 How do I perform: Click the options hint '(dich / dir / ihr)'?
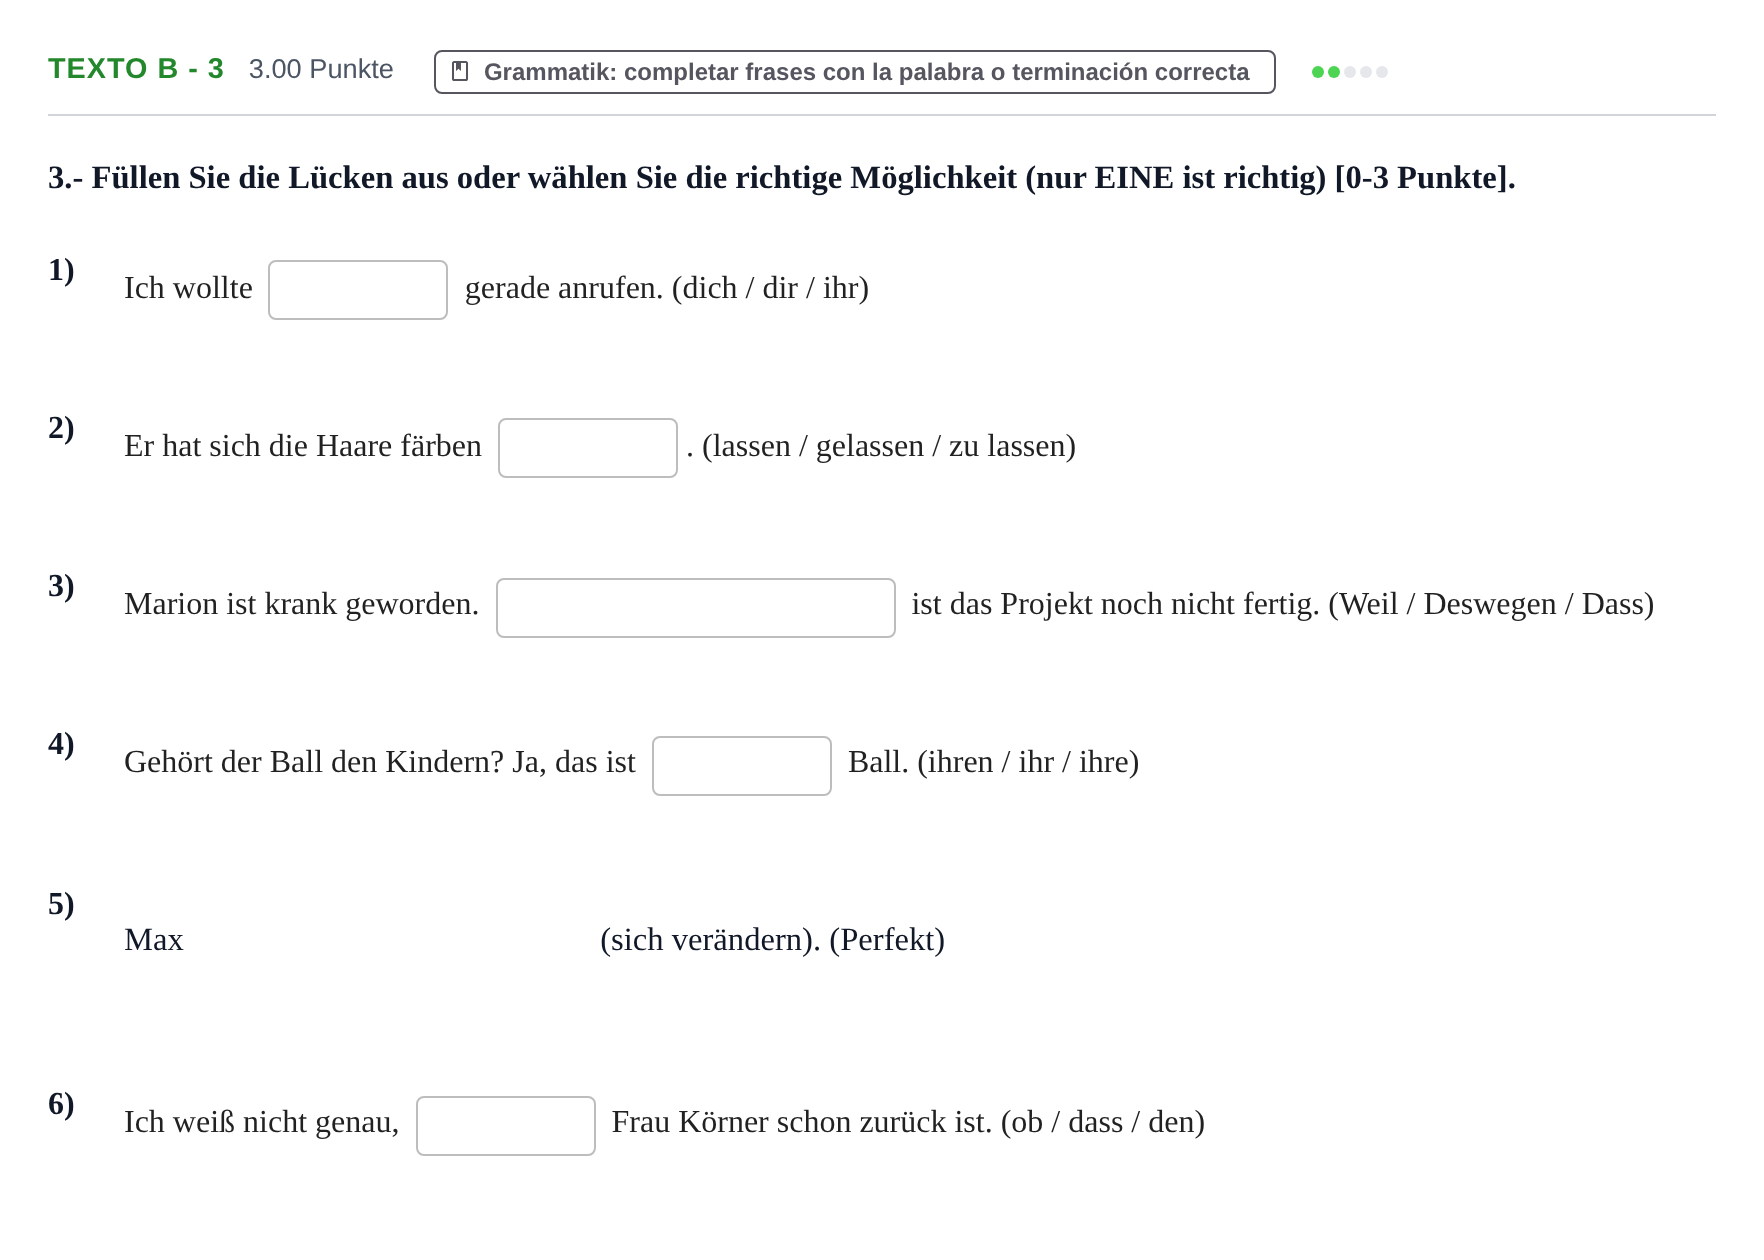[770, 288]
